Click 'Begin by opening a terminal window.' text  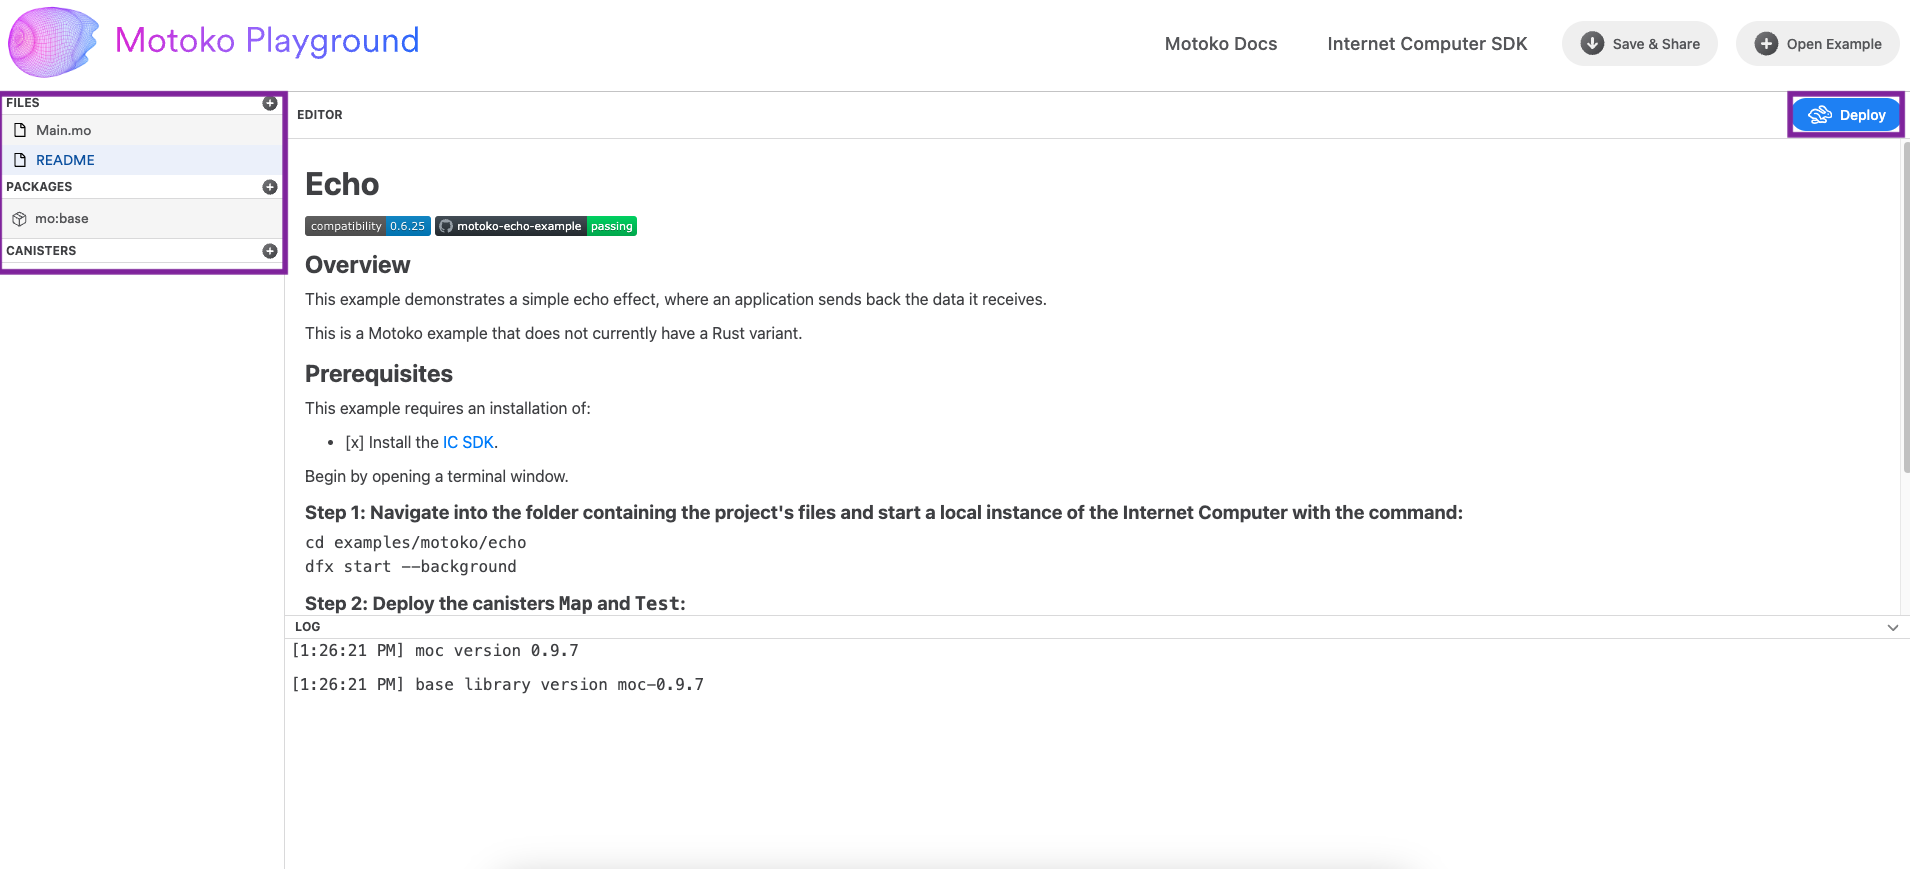click(437, 476)
